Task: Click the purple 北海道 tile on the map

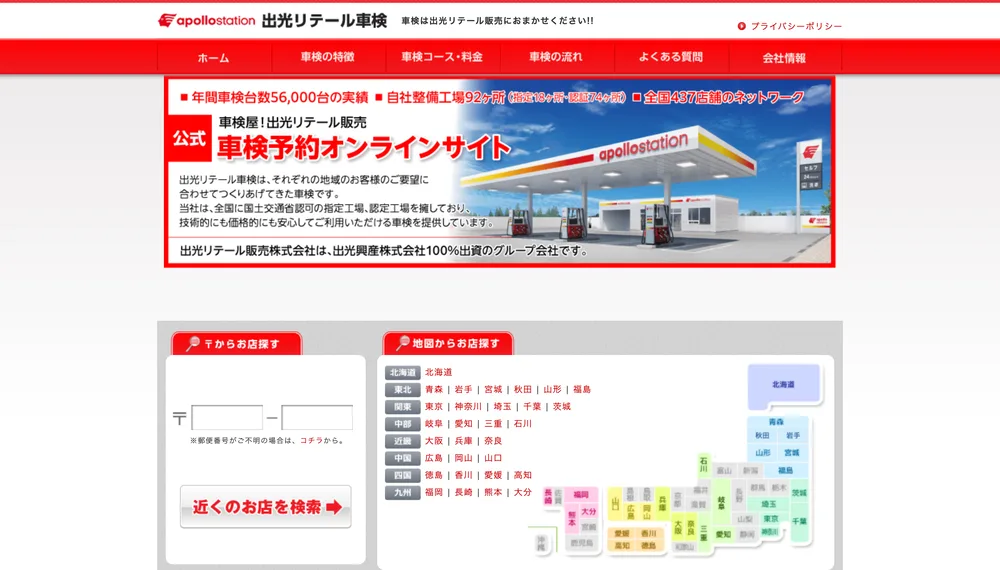Action: click(x=783, y=386)
